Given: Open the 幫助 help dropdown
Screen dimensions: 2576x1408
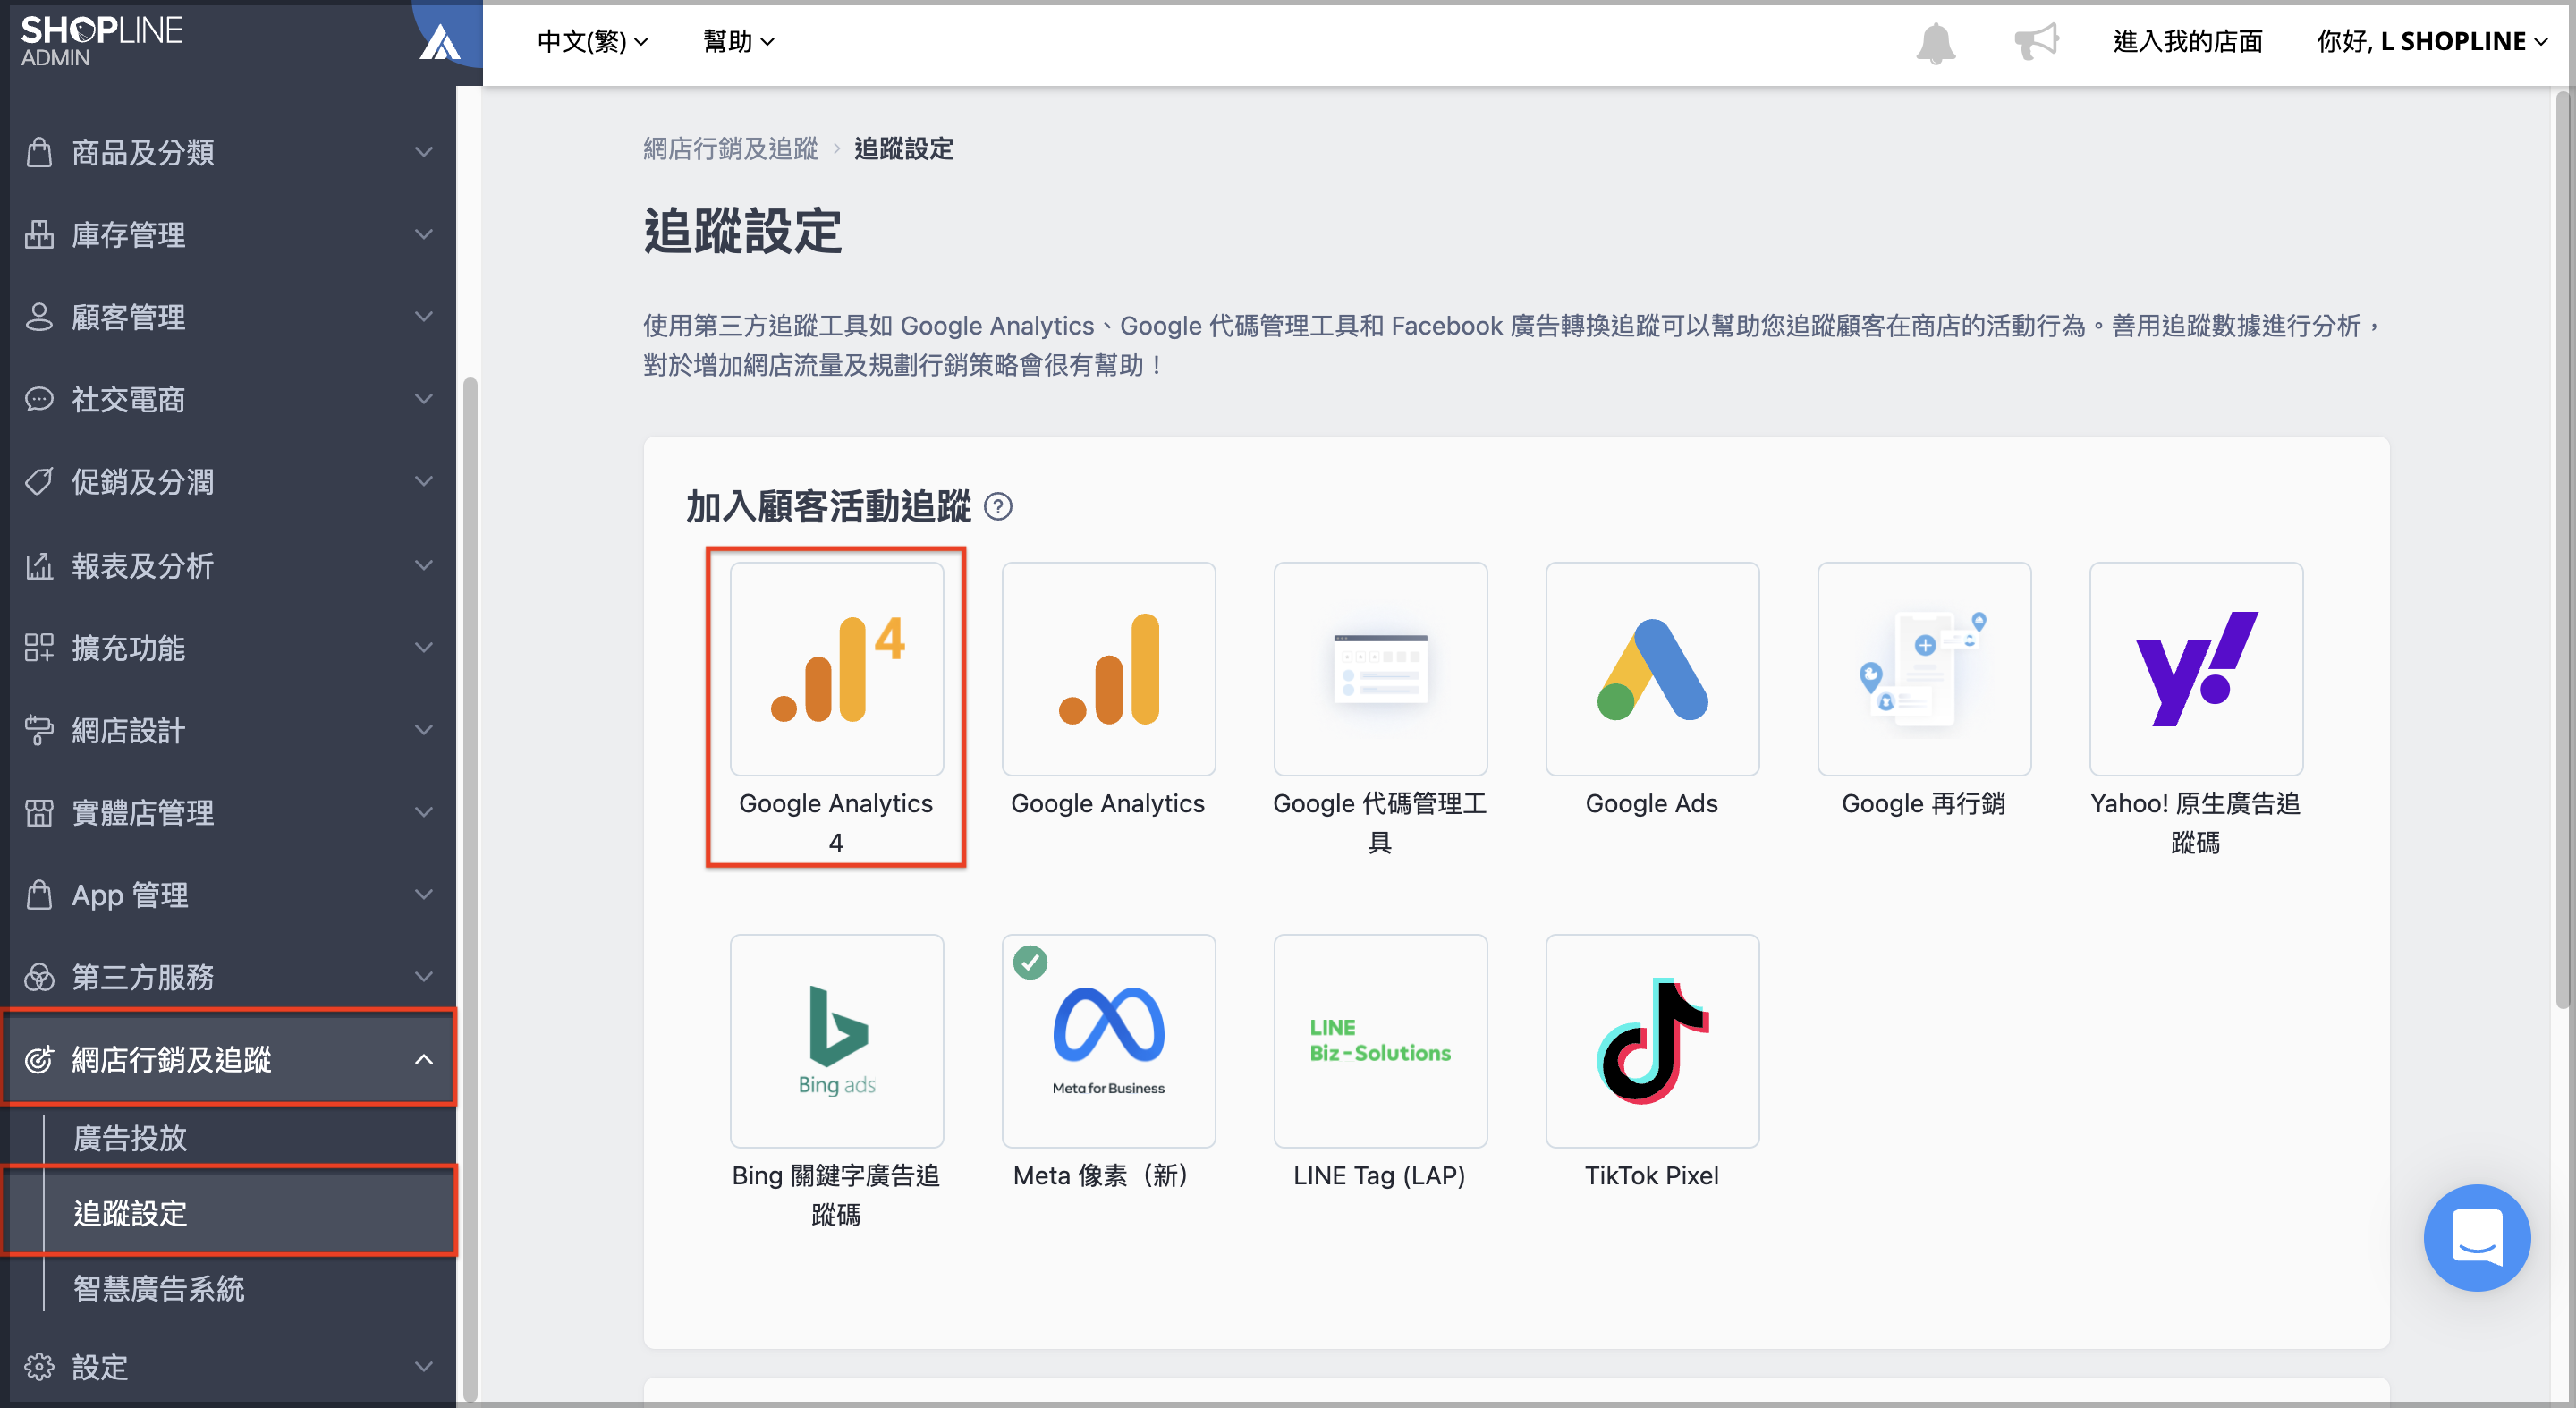Looking at the screenshot, I should 739,41.
